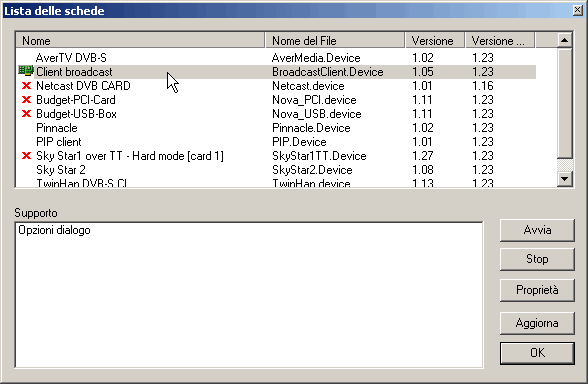Viewport: 588px width, 384px height.
Task: Click red X icon beside Sky Star1 over TT
Action: tap(26, 156)
